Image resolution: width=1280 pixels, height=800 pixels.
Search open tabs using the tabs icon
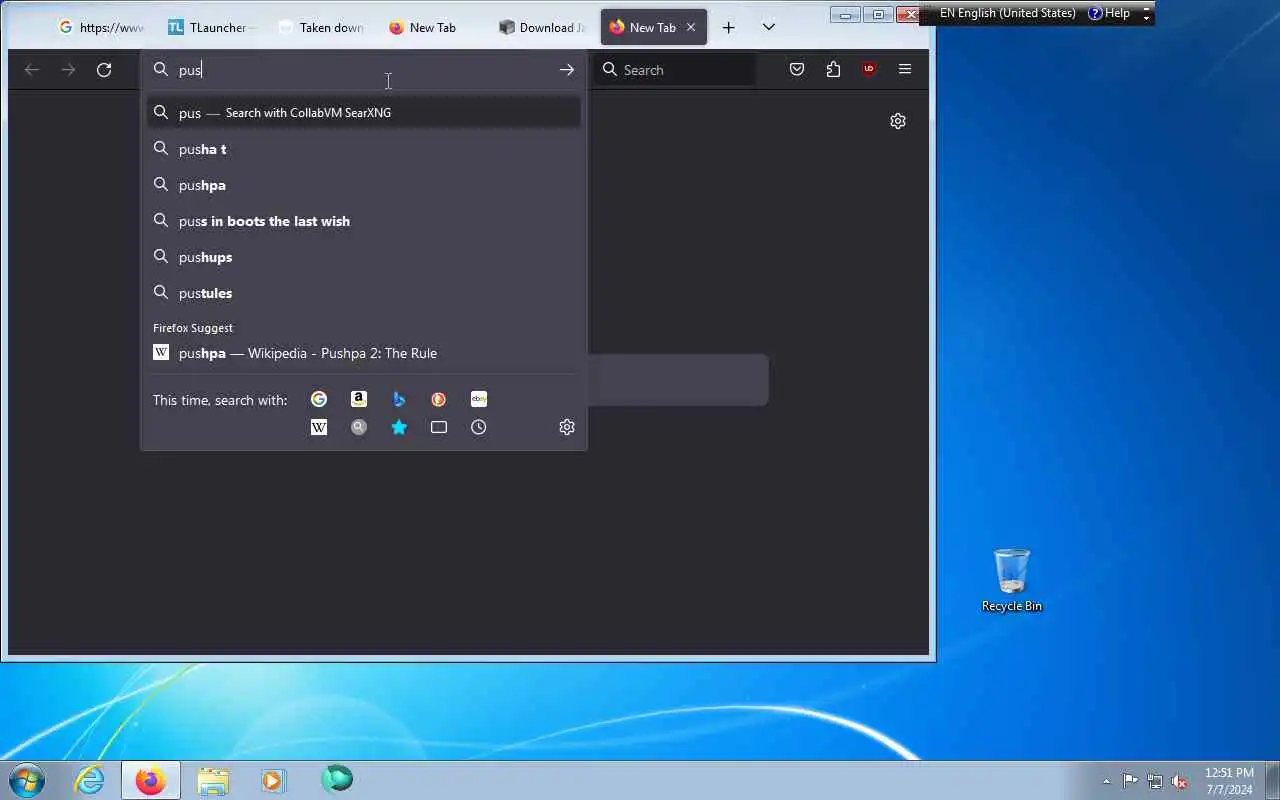[x=439, y=427]
